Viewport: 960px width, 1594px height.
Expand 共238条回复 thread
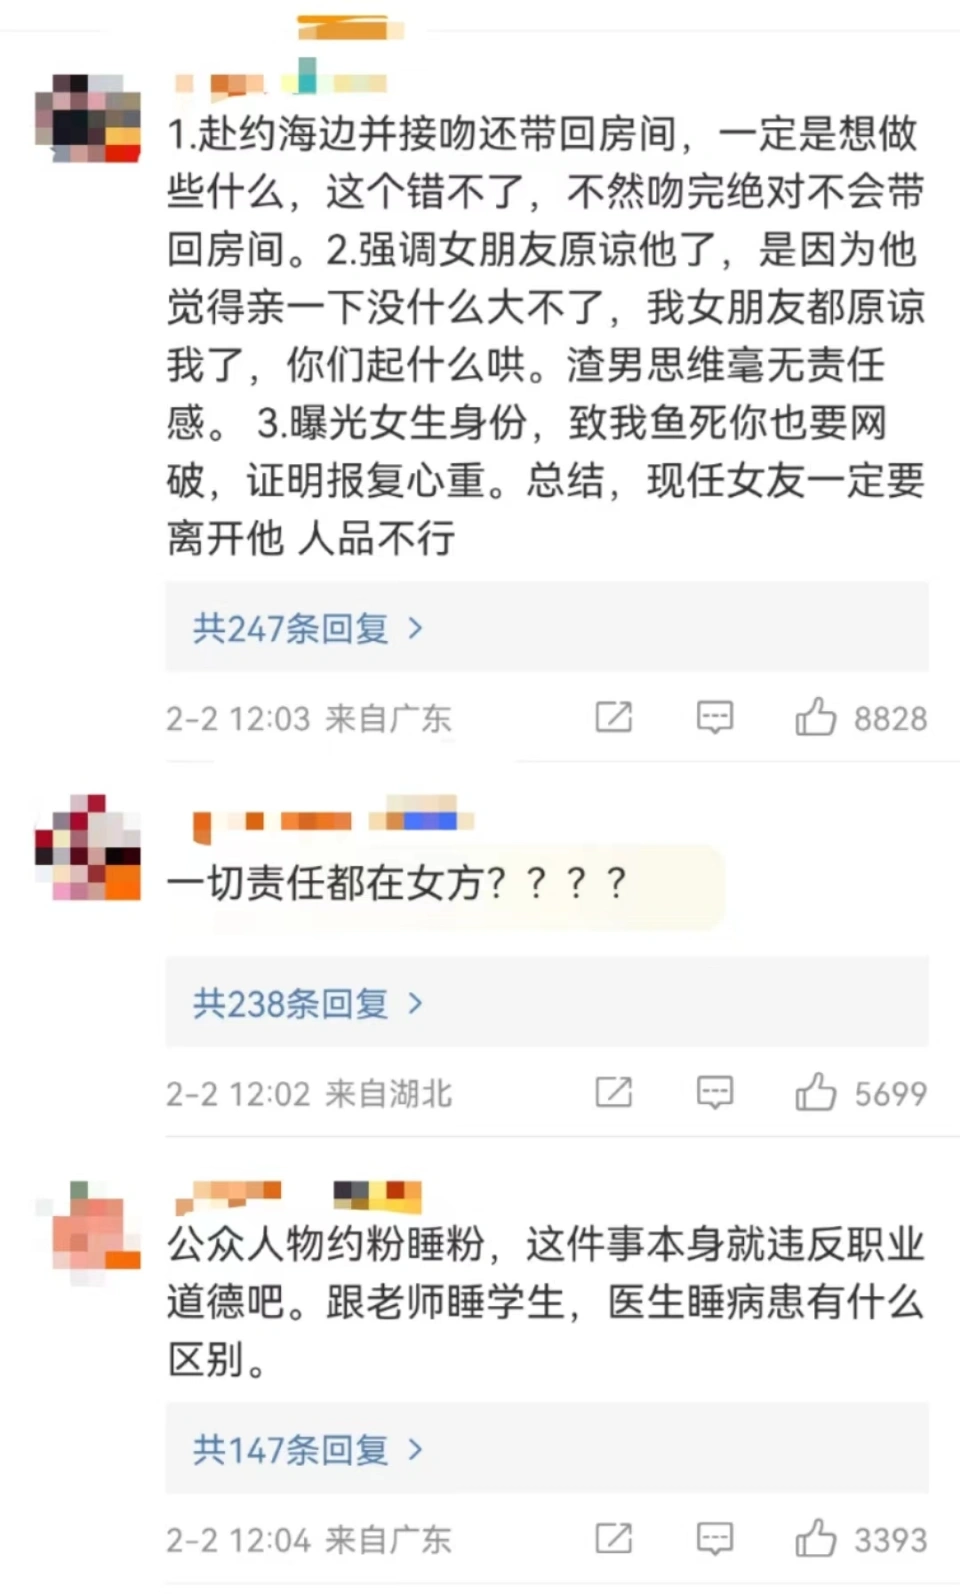tap(308, 1003)
